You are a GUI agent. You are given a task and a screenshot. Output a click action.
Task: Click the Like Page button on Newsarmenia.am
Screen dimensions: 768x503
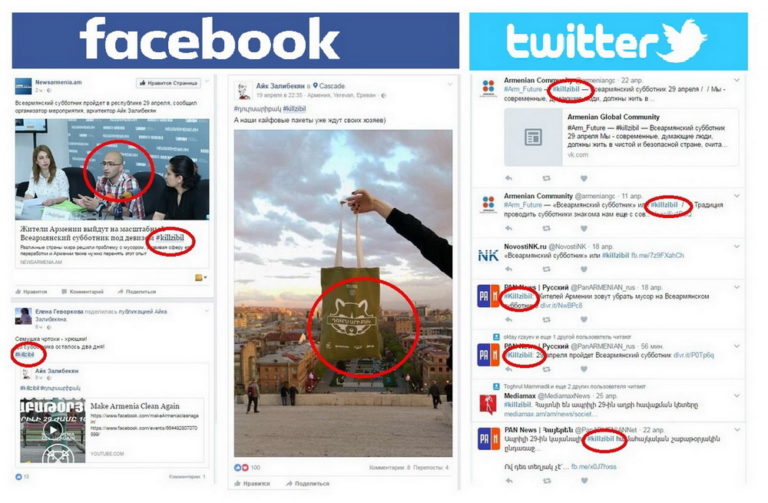168,83
